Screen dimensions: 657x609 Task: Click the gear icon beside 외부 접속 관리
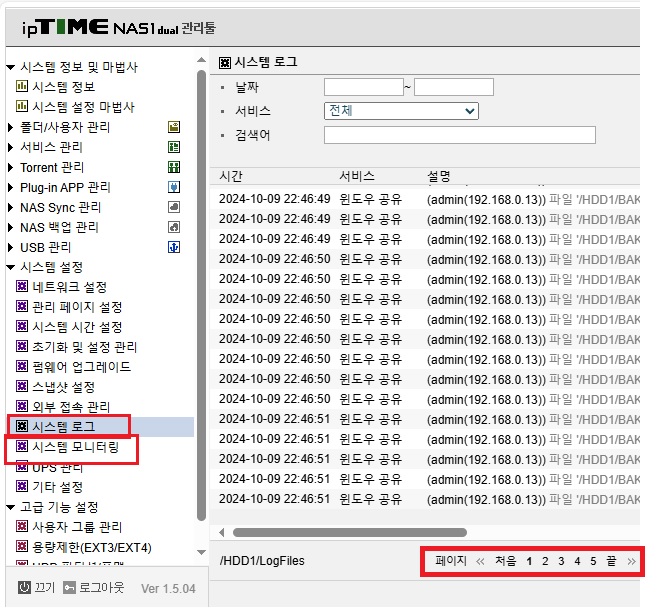click(22, 406)
